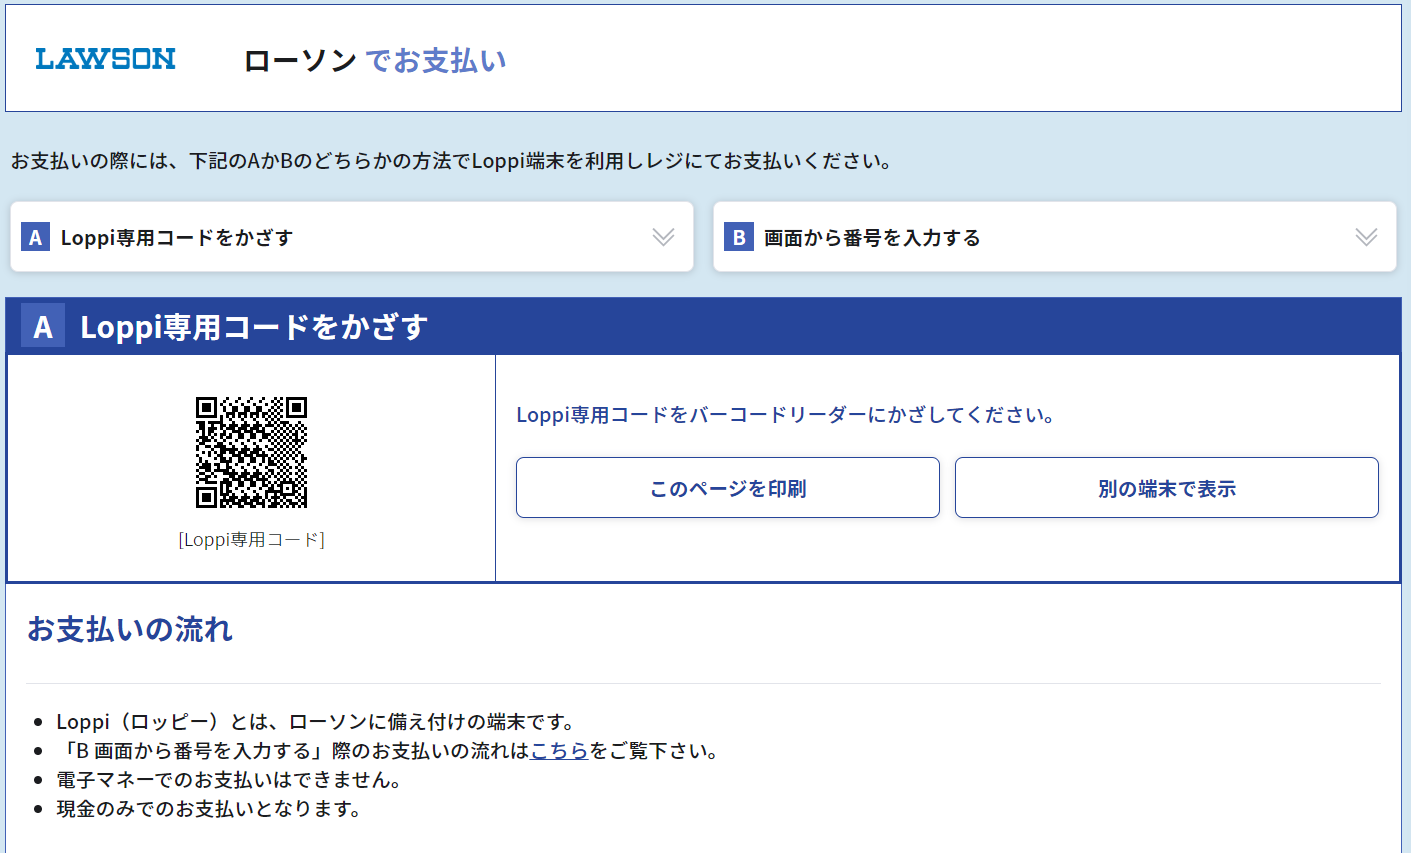Expand the chevron on Loppi専用コードをかざす tab
1411x853 pixels.
pyautogui.click(x=663, y=237)
